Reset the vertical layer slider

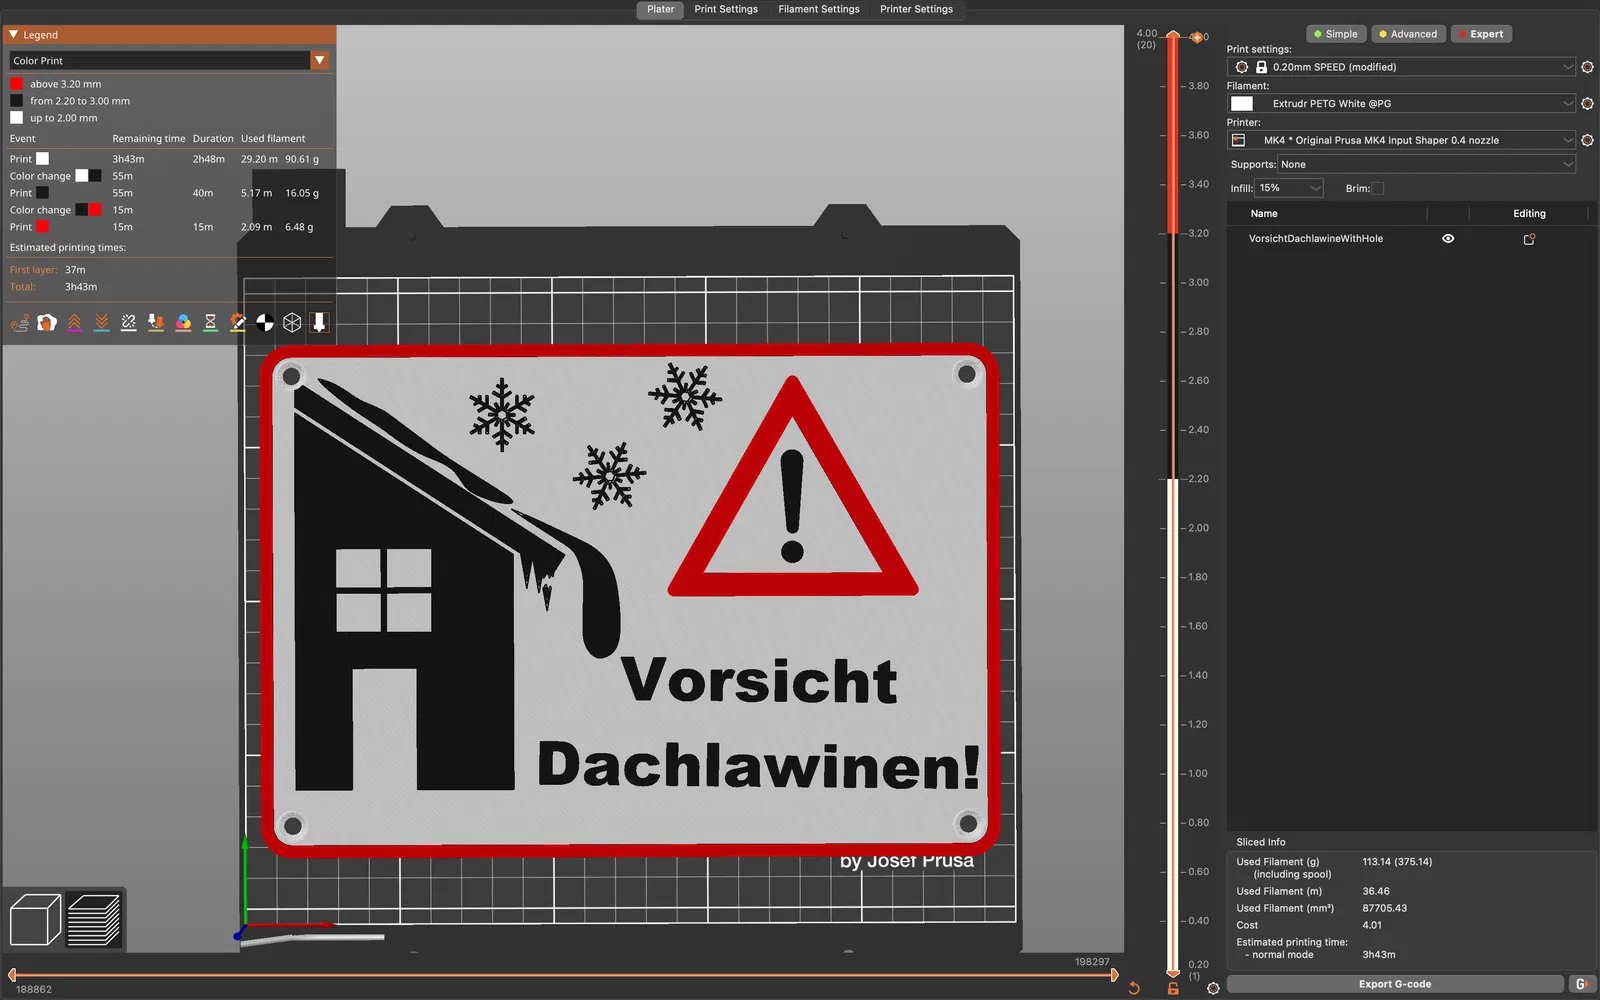coord(1134,988)
